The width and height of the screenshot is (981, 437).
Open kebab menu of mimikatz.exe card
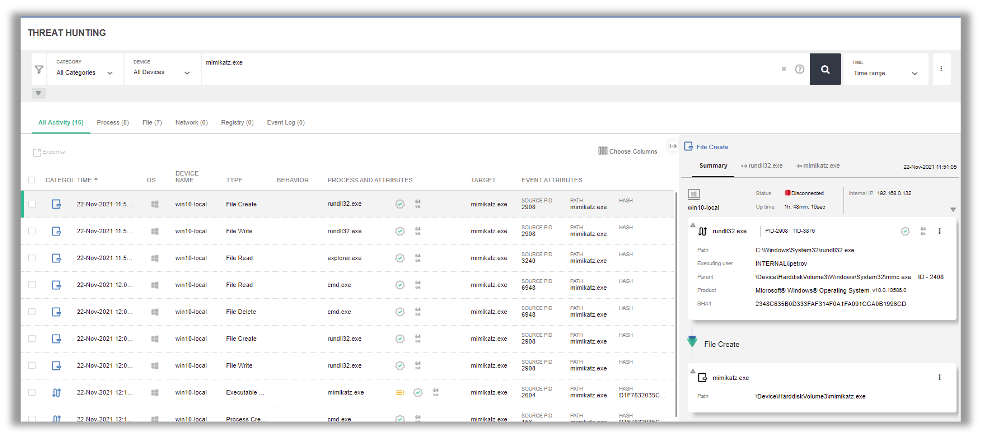pos(939,377)
